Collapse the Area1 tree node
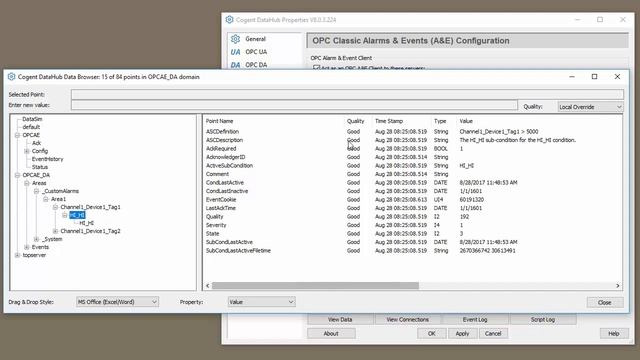The image size is (640, 360). [46, 199]
